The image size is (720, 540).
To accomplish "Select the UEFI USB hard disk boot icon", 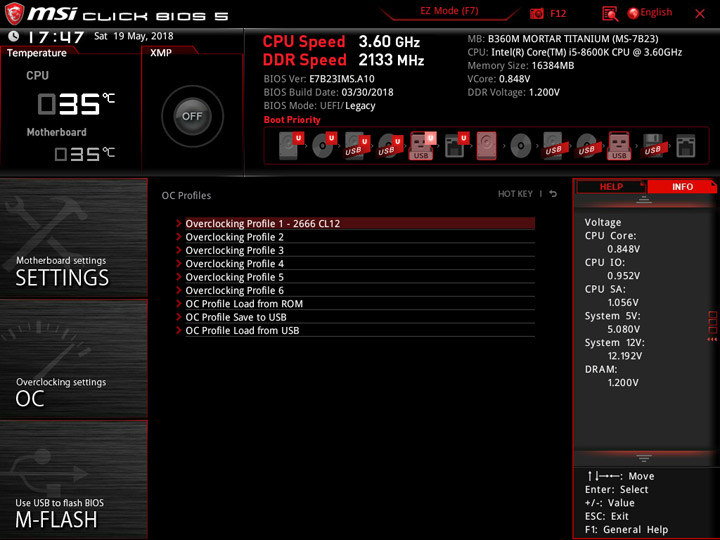I will (x=357, y=146).
